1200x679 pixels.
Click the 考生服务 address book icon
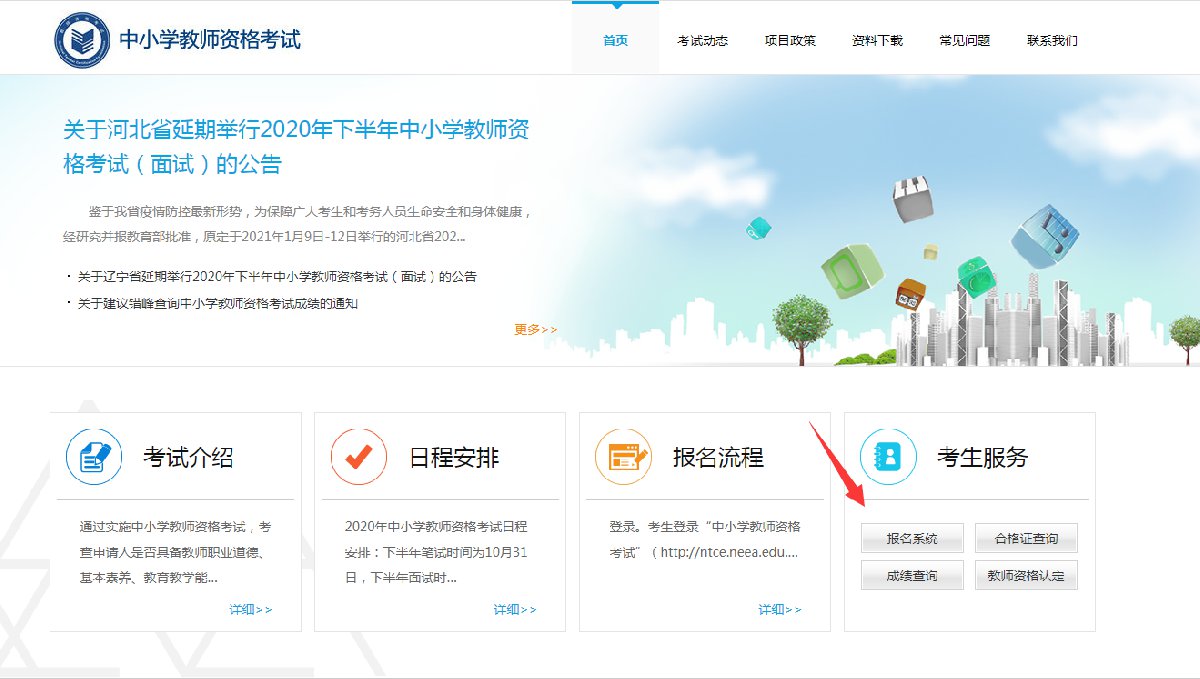click(x=888, y=457)
